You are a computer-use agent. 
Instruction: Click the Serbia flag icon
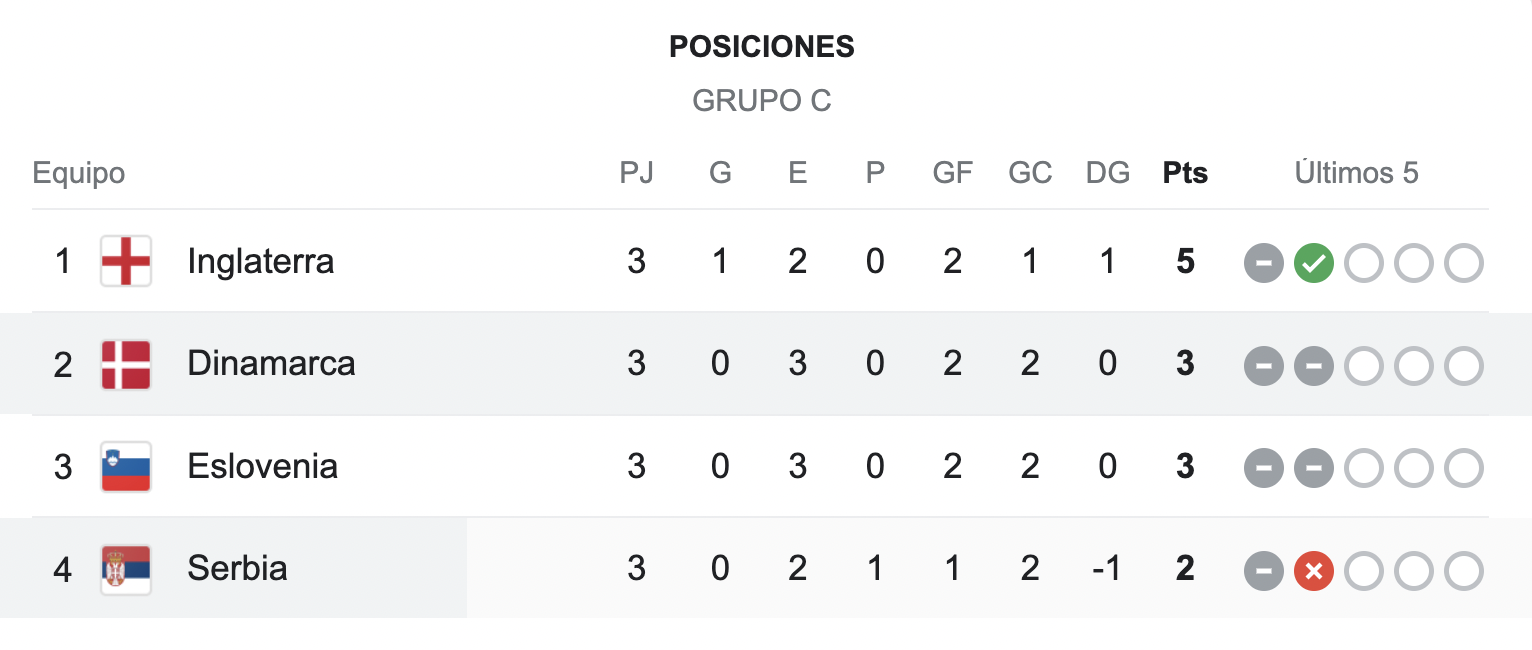pos(126,570)
